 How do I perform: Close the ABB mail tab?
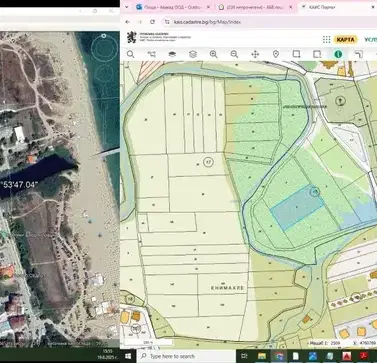[291, 7]
